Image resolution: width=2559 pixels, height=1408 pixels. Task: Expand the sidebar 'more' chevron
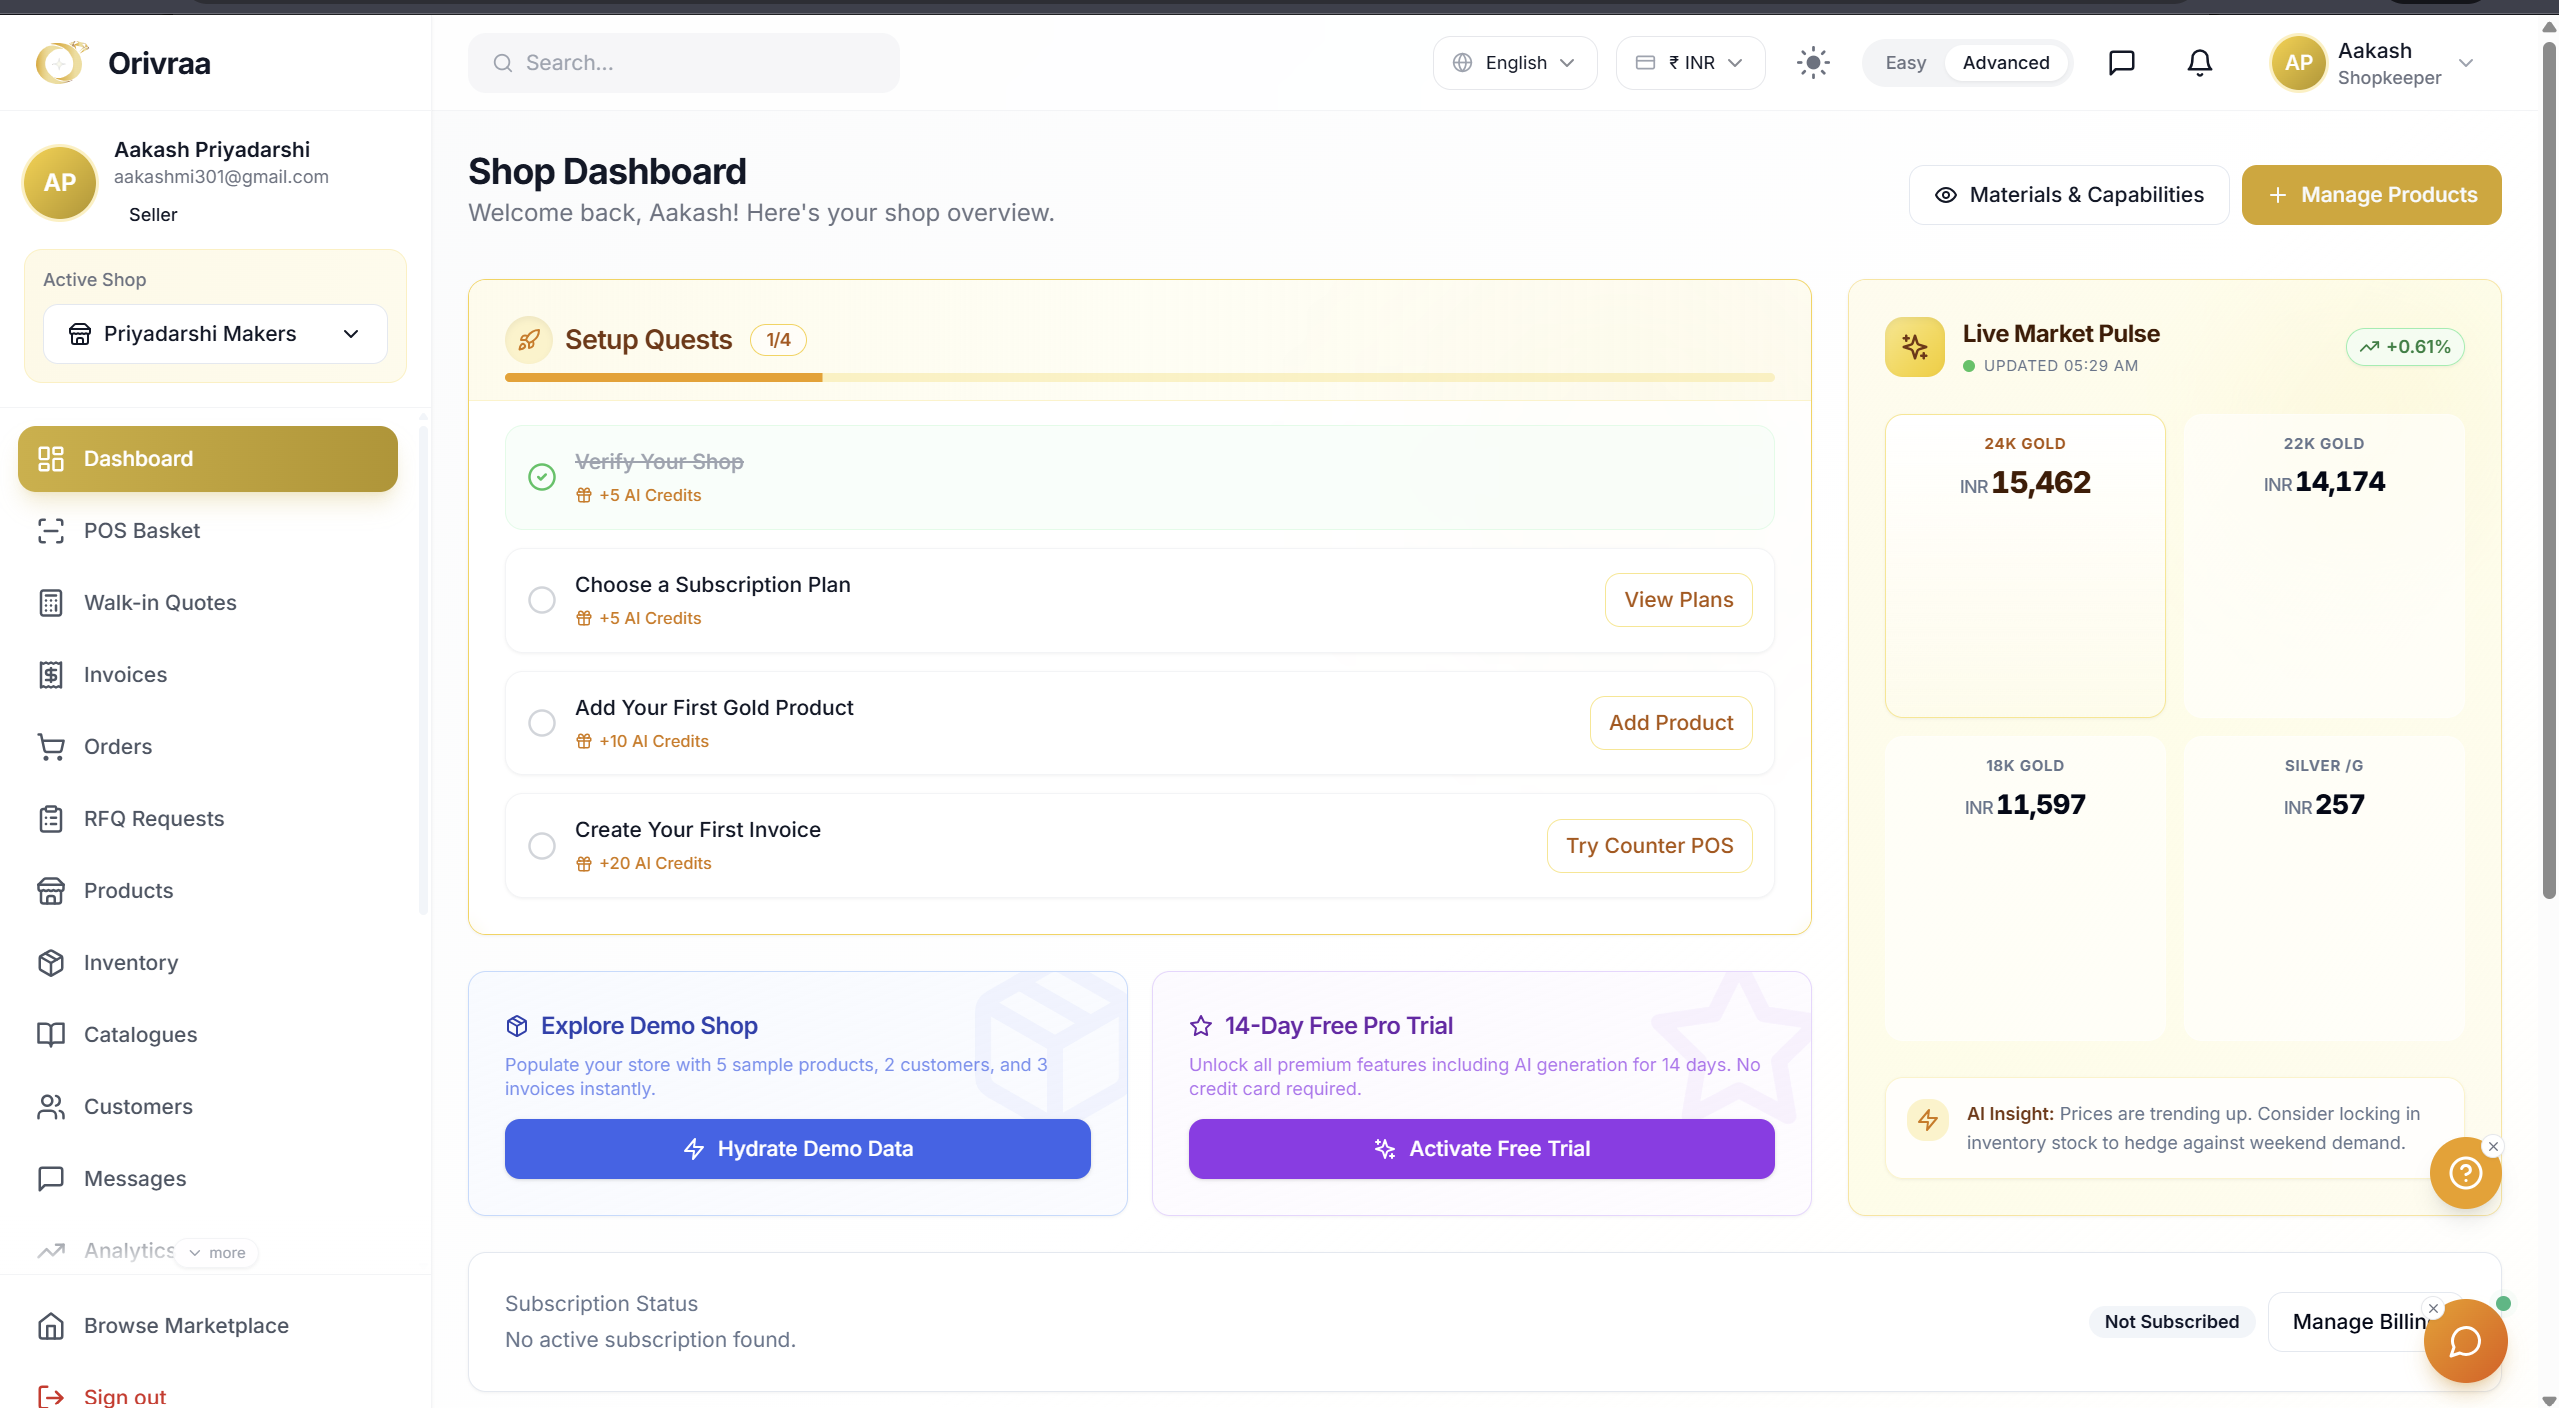pyautogui.click(x=218, y=1253)
